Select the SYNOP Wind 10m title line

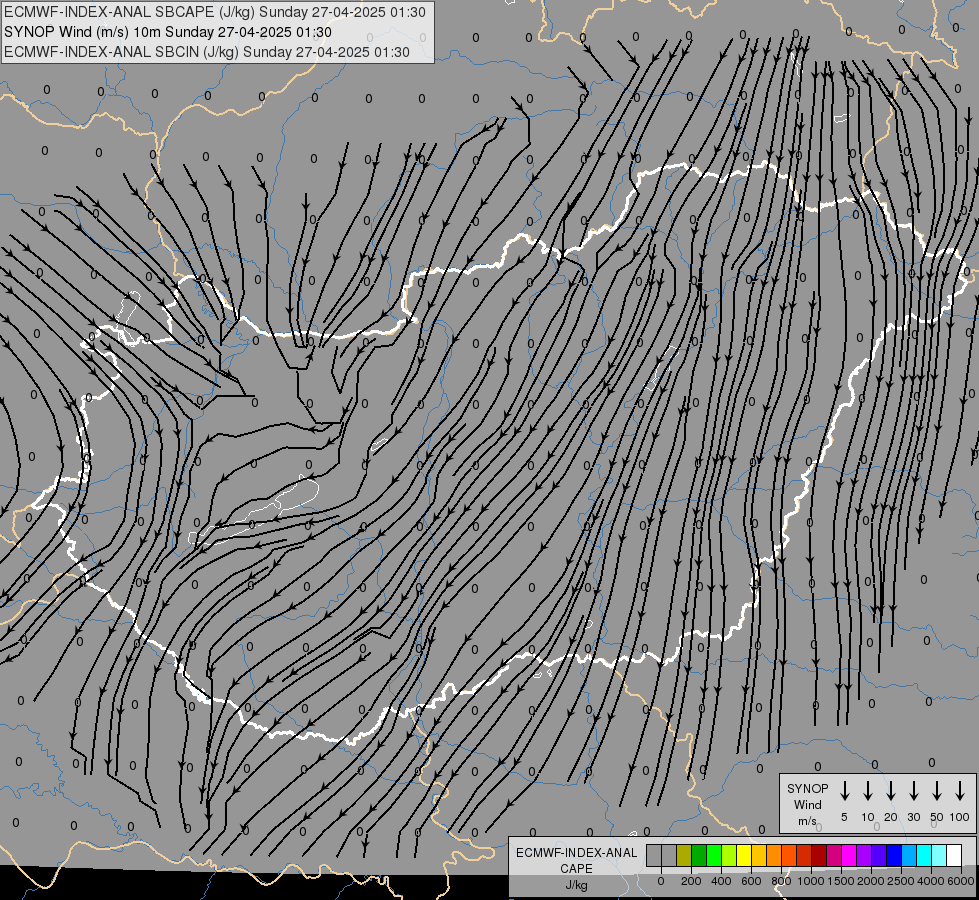[168, 32]
